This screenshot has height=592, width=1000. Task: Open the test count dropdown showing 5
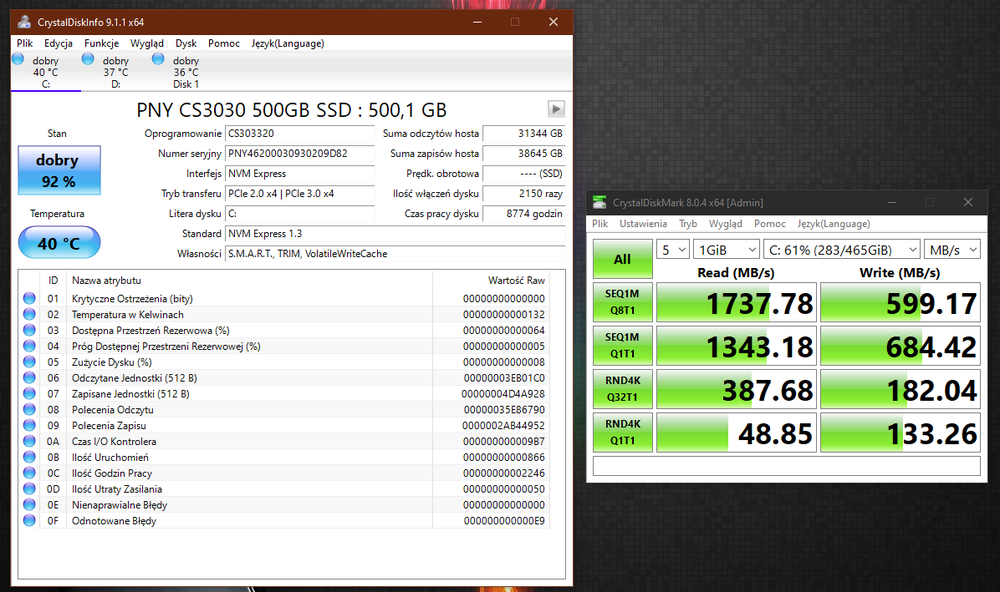click(x=673, y=249)
